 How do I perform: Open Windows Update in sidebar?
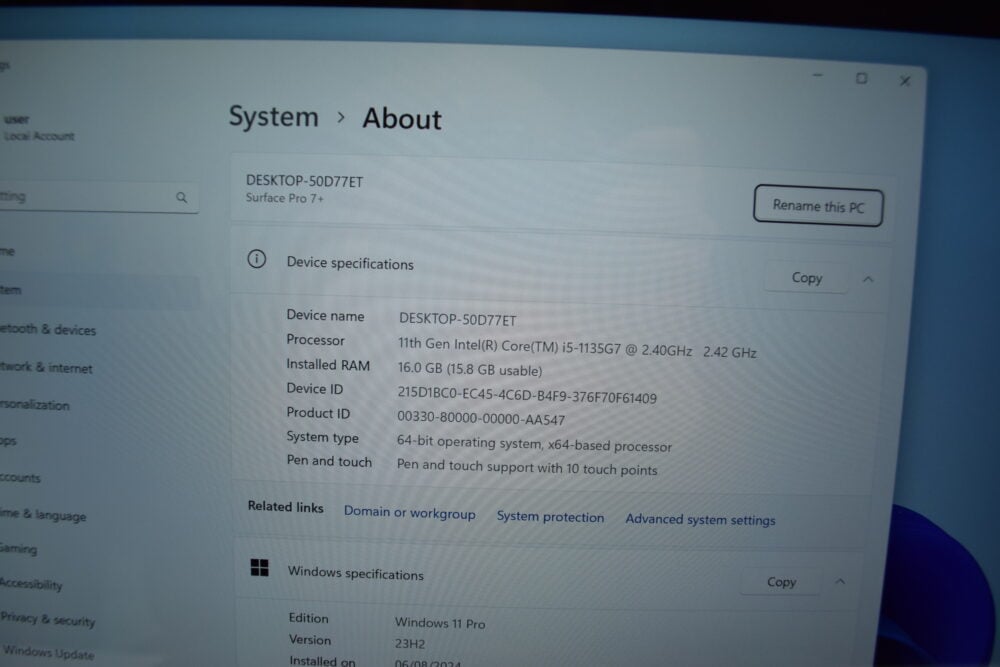click(48, 652)
